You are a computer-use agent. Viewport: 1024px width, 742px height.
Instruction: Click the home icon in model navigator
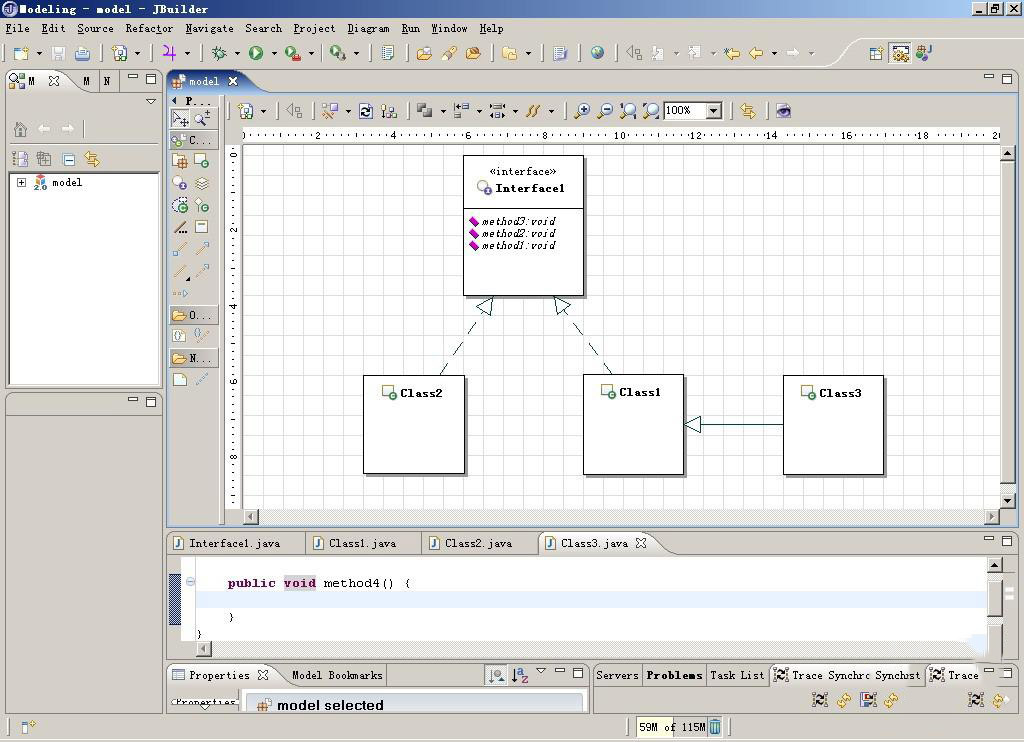click(x=20, y=129)
